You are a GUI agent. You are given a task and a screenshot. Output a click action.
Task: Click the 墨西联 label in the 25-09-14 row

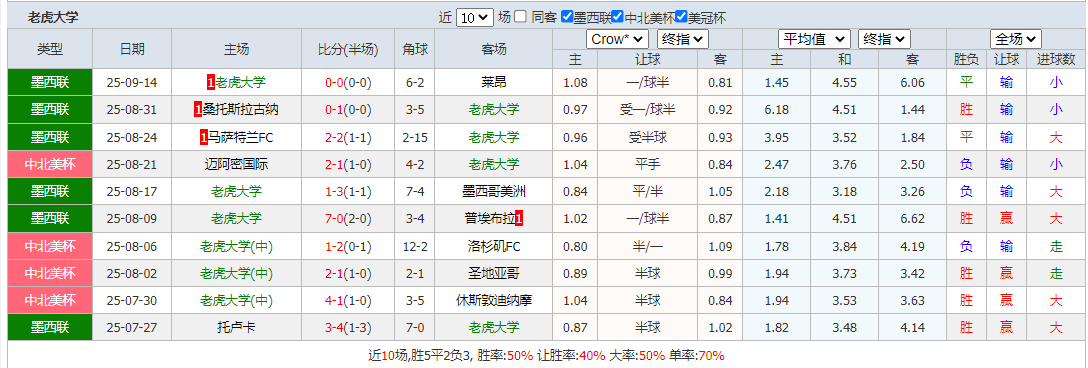[x=50, y=83]
